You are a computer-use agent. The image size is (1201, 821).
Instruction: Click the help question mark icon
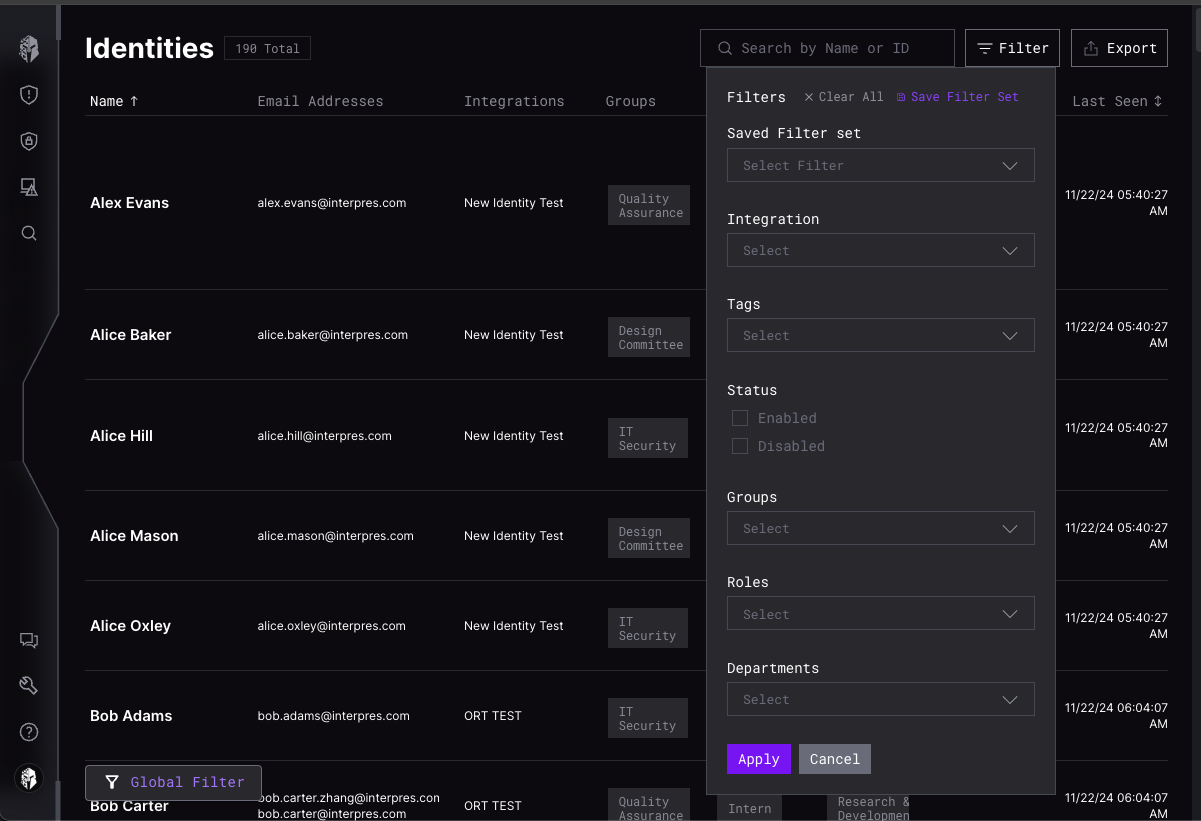[x=29, y=732]
